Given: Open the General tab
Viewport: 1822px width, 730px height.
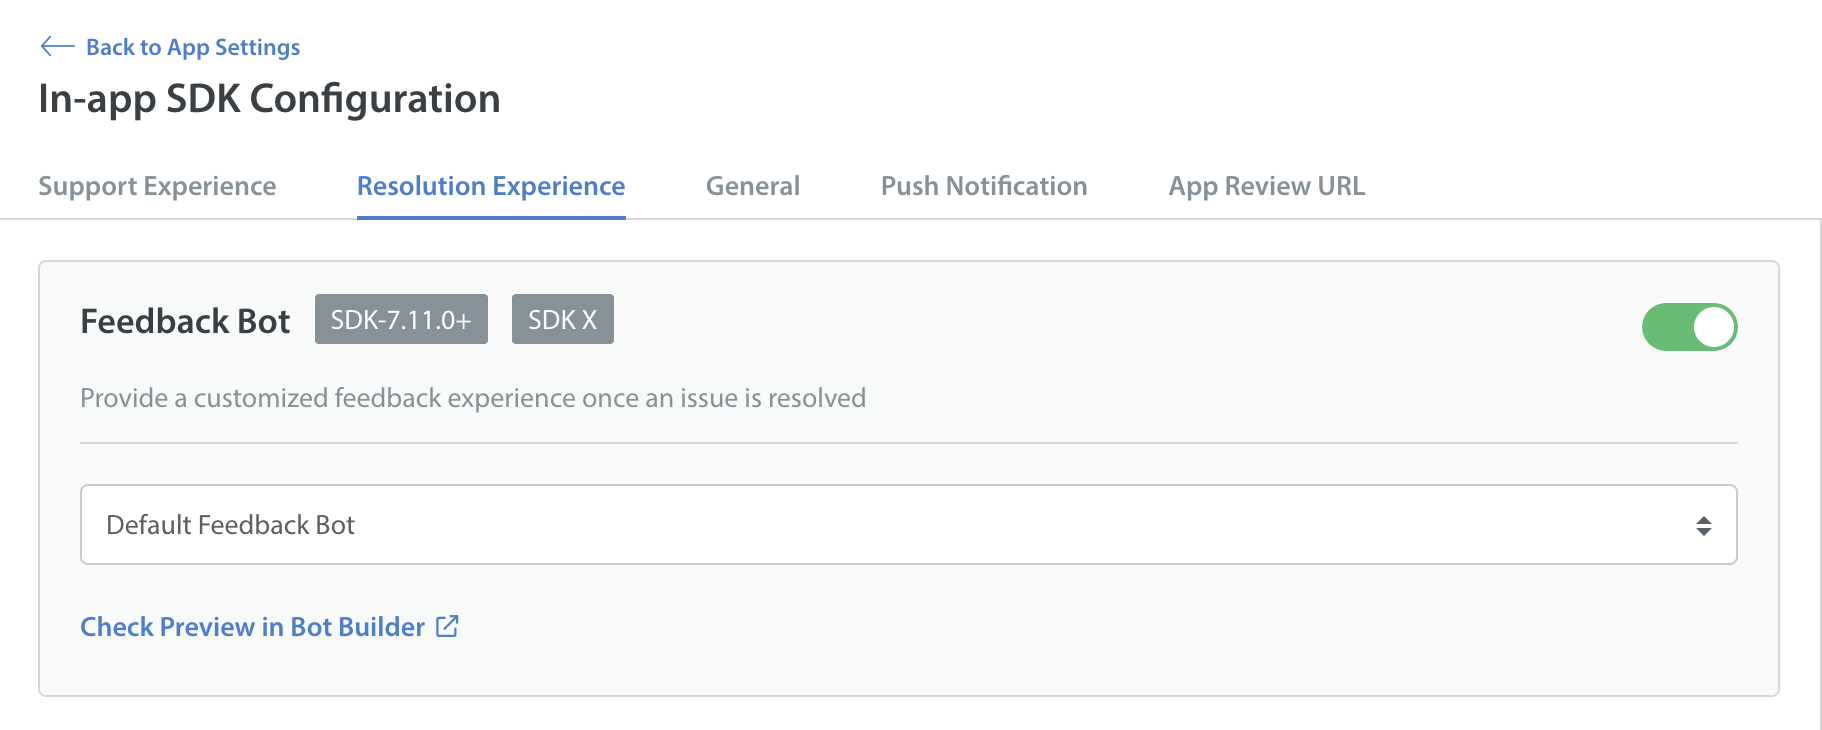Looking at the screenshot, I should (753, 186).
